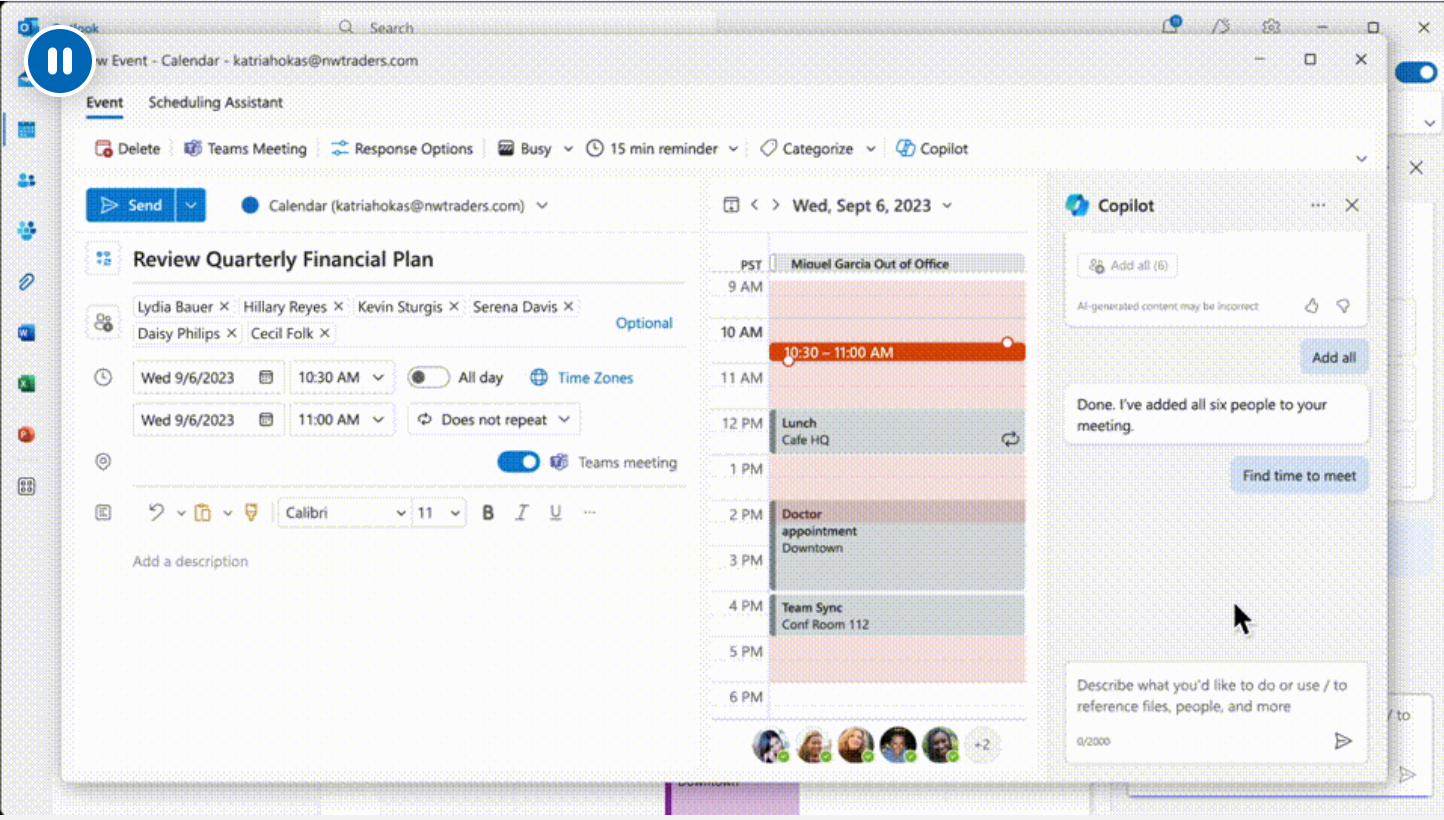The height and width of the screenshot is (820, 1444).
Task: Open more formatting options ellipsis beside Underline
Action: (589, 513)
